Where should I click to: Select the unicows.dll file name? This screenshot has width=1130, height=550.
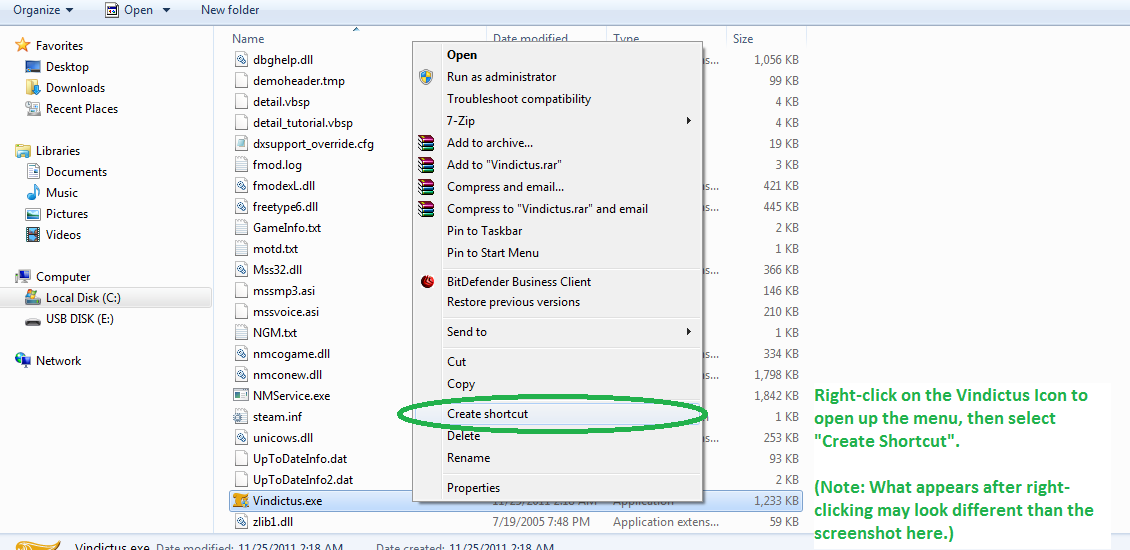point(283,438)
